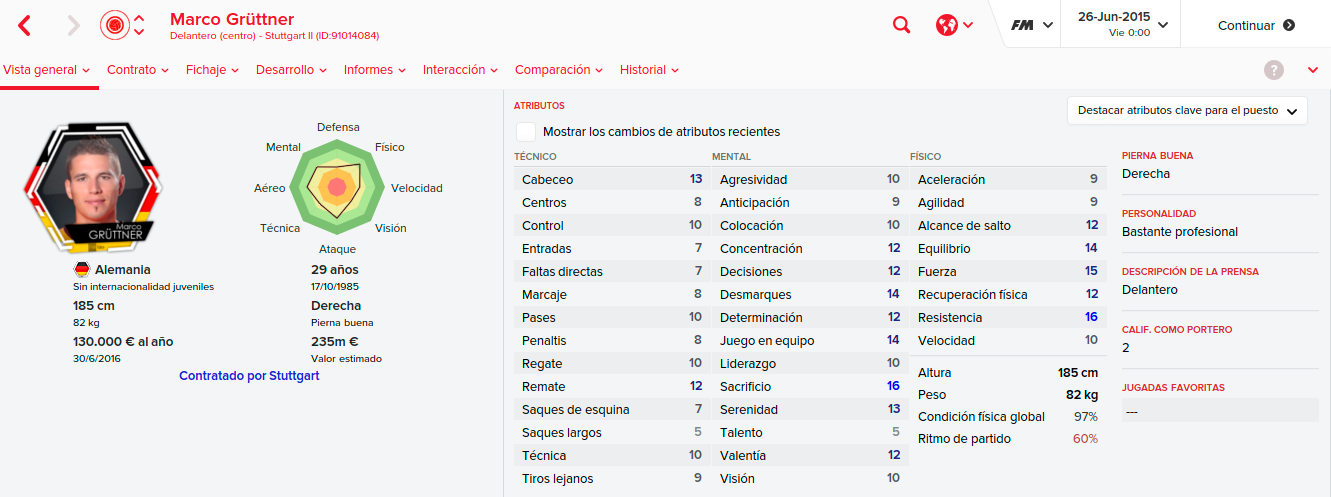Step to previous player with up chevron
Viewport: 1331px width, 497px height.
139,18
